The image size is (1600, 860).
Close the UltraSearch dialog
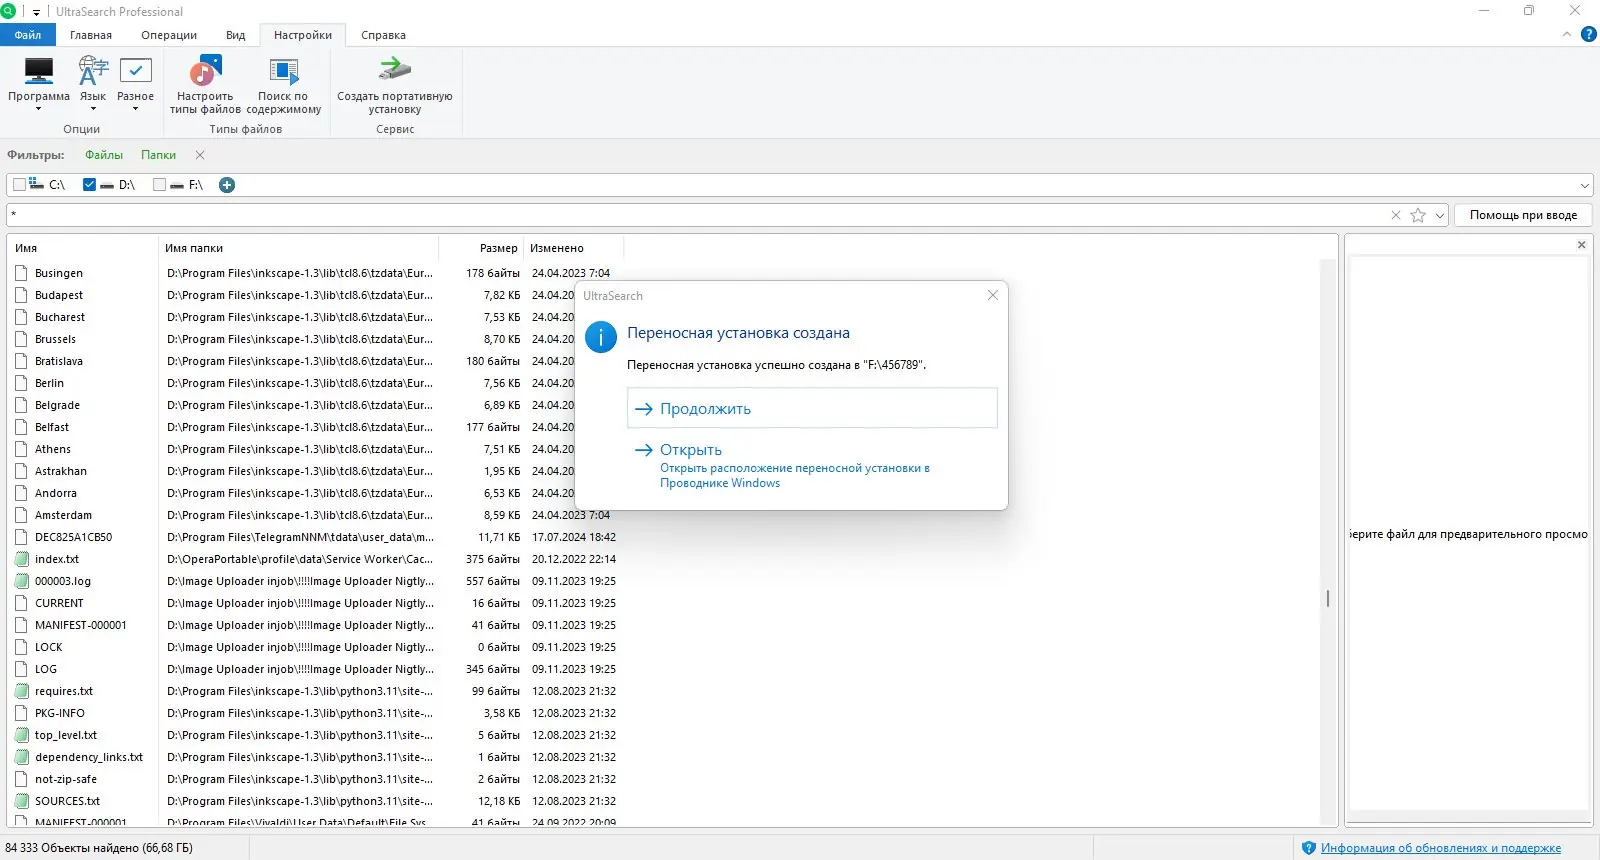(993, 295)
